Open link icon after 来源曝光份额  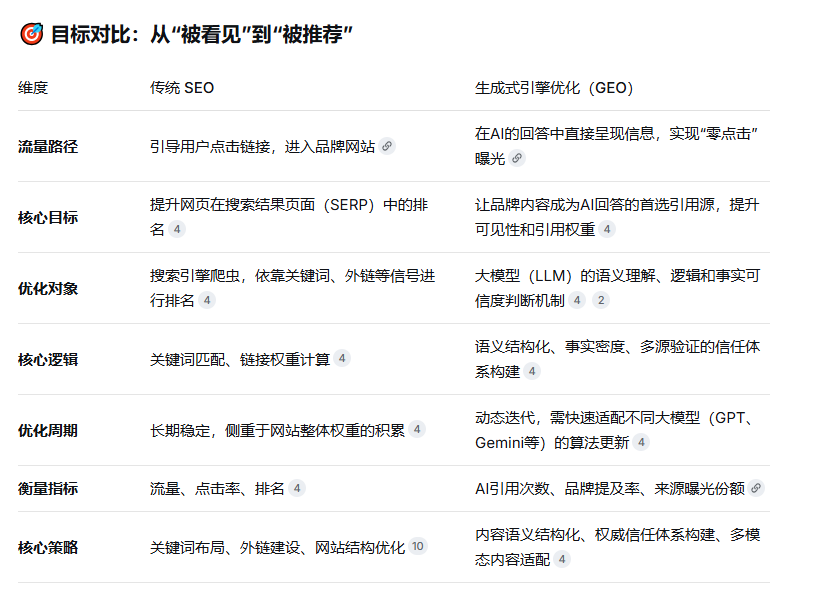click(x=756, y=488)
